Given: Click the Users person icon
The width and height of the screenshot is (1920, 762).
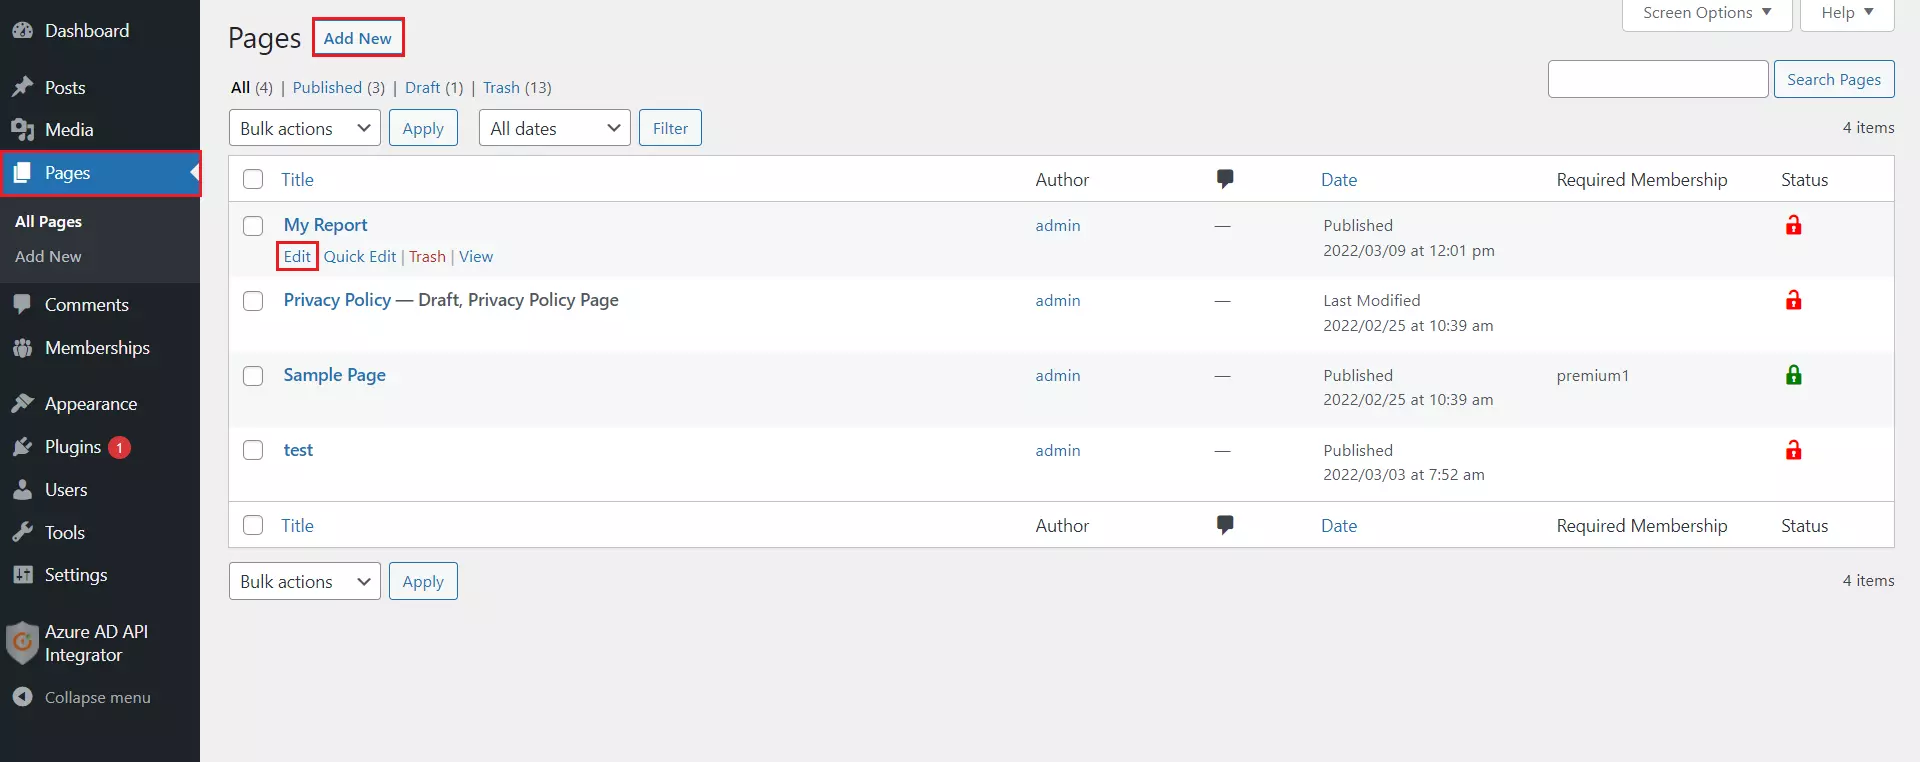Looking at the screenshot, I should coord(22,490).
